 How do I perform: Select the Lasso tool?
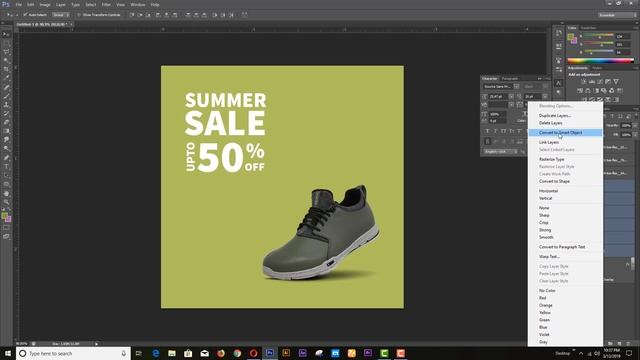click(6, 52)
